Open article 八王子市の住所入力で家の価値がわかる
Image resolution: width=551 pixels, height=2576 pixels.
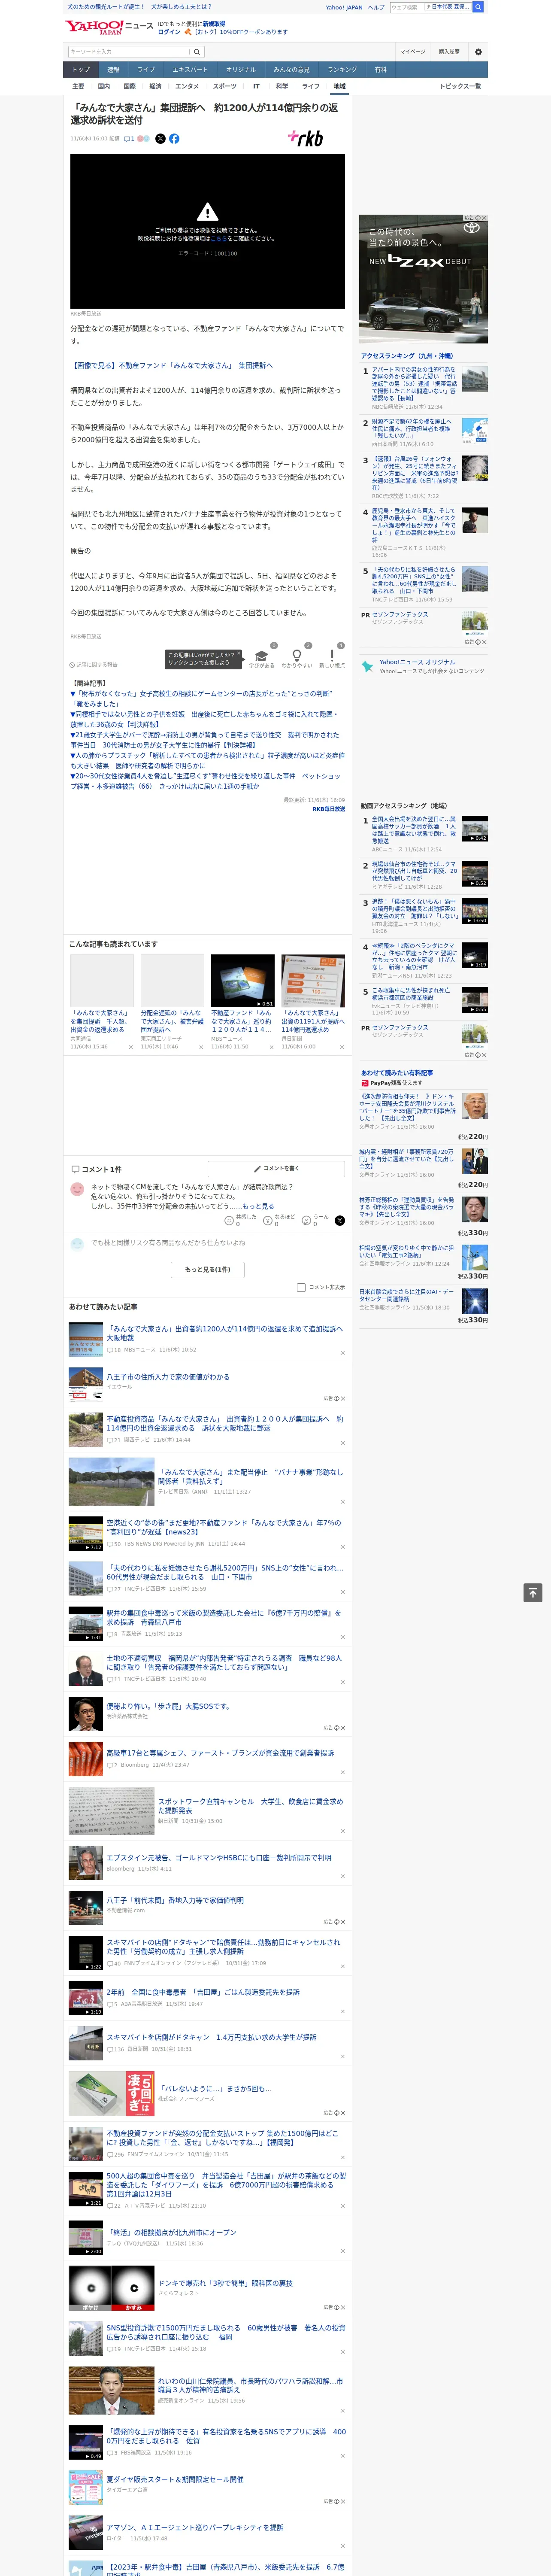coord(168,1377)
